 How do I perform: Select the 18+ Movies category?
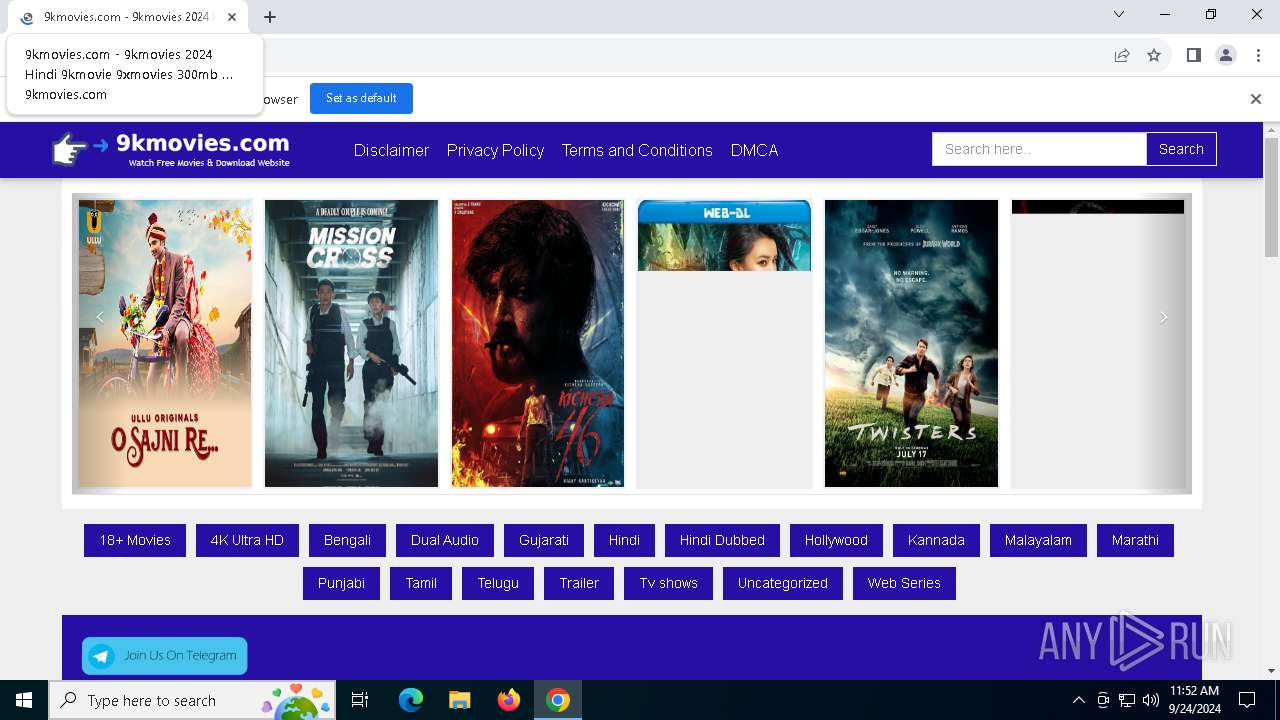[x=135, y=540]
